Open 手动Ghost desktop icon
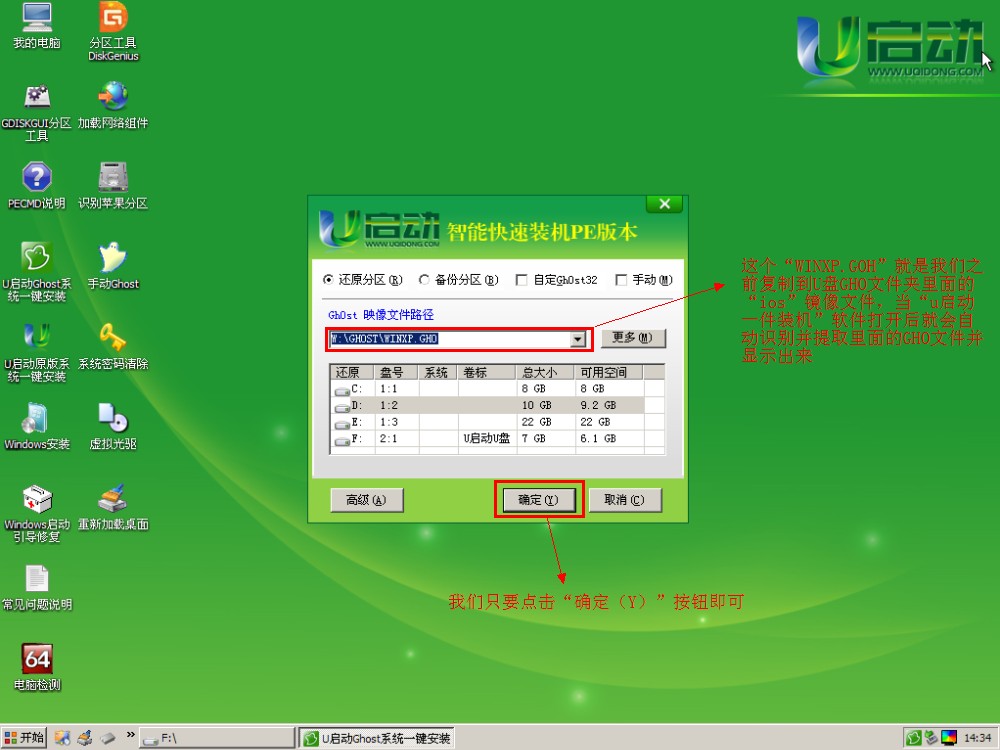Image resolution: width=1000 pixels, height=750 pixels. point(113,267)
